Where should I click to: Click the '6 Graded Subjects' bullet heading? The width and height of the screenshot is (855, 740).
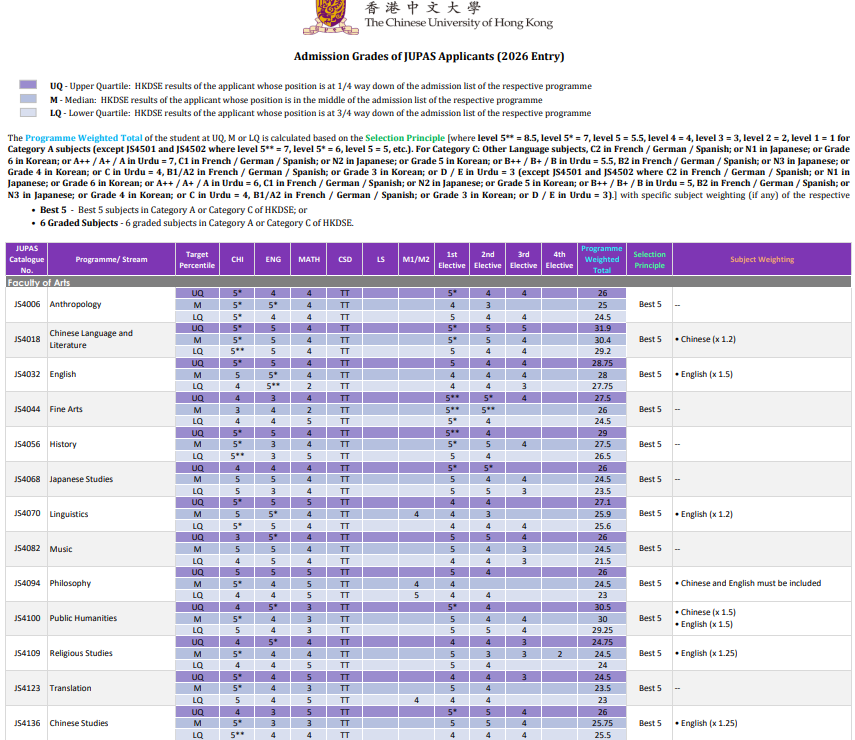pos(79,223)
